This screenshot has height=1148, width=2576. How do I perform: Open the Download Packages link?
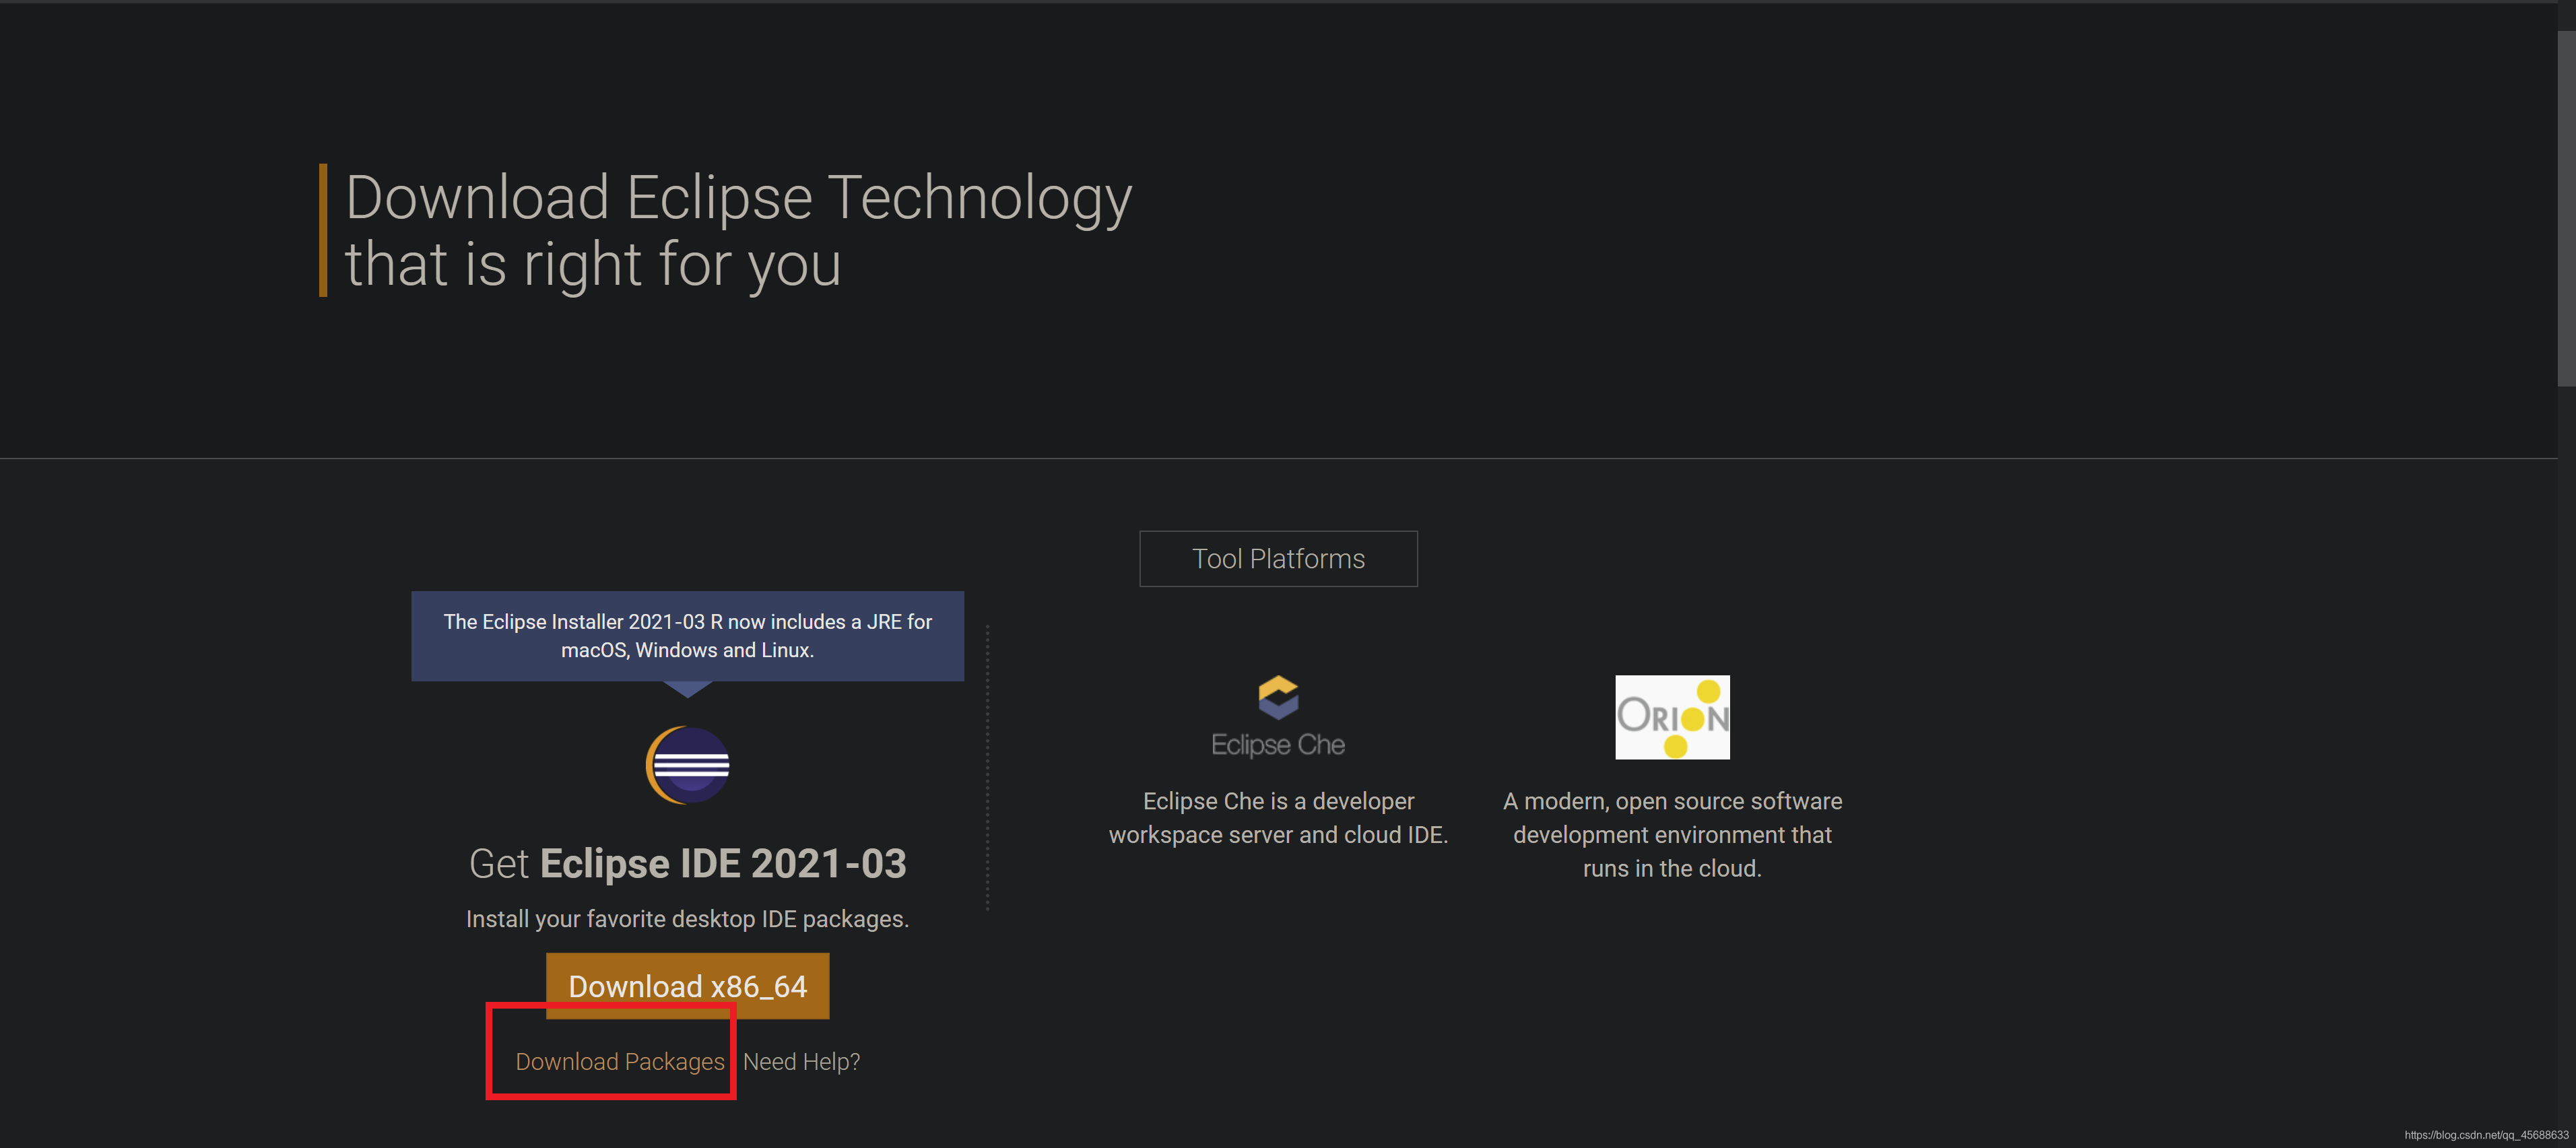coord(619,1062)
